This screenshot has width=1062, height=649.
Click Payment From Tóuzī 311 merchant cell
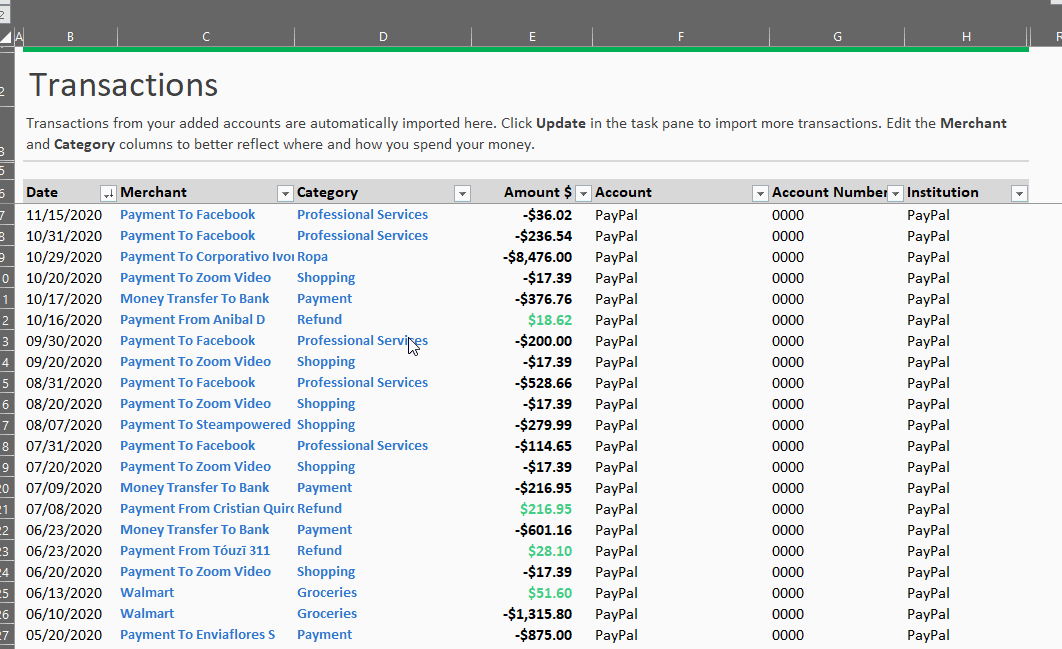coord(195,551)
